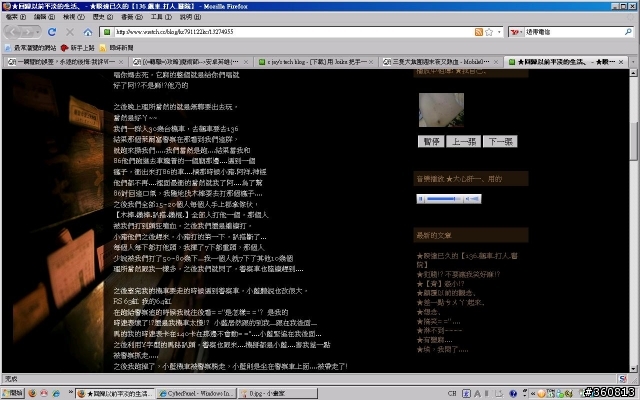Click the magnifier search icon in search box

pyautogui.click(x=628, y=32)
